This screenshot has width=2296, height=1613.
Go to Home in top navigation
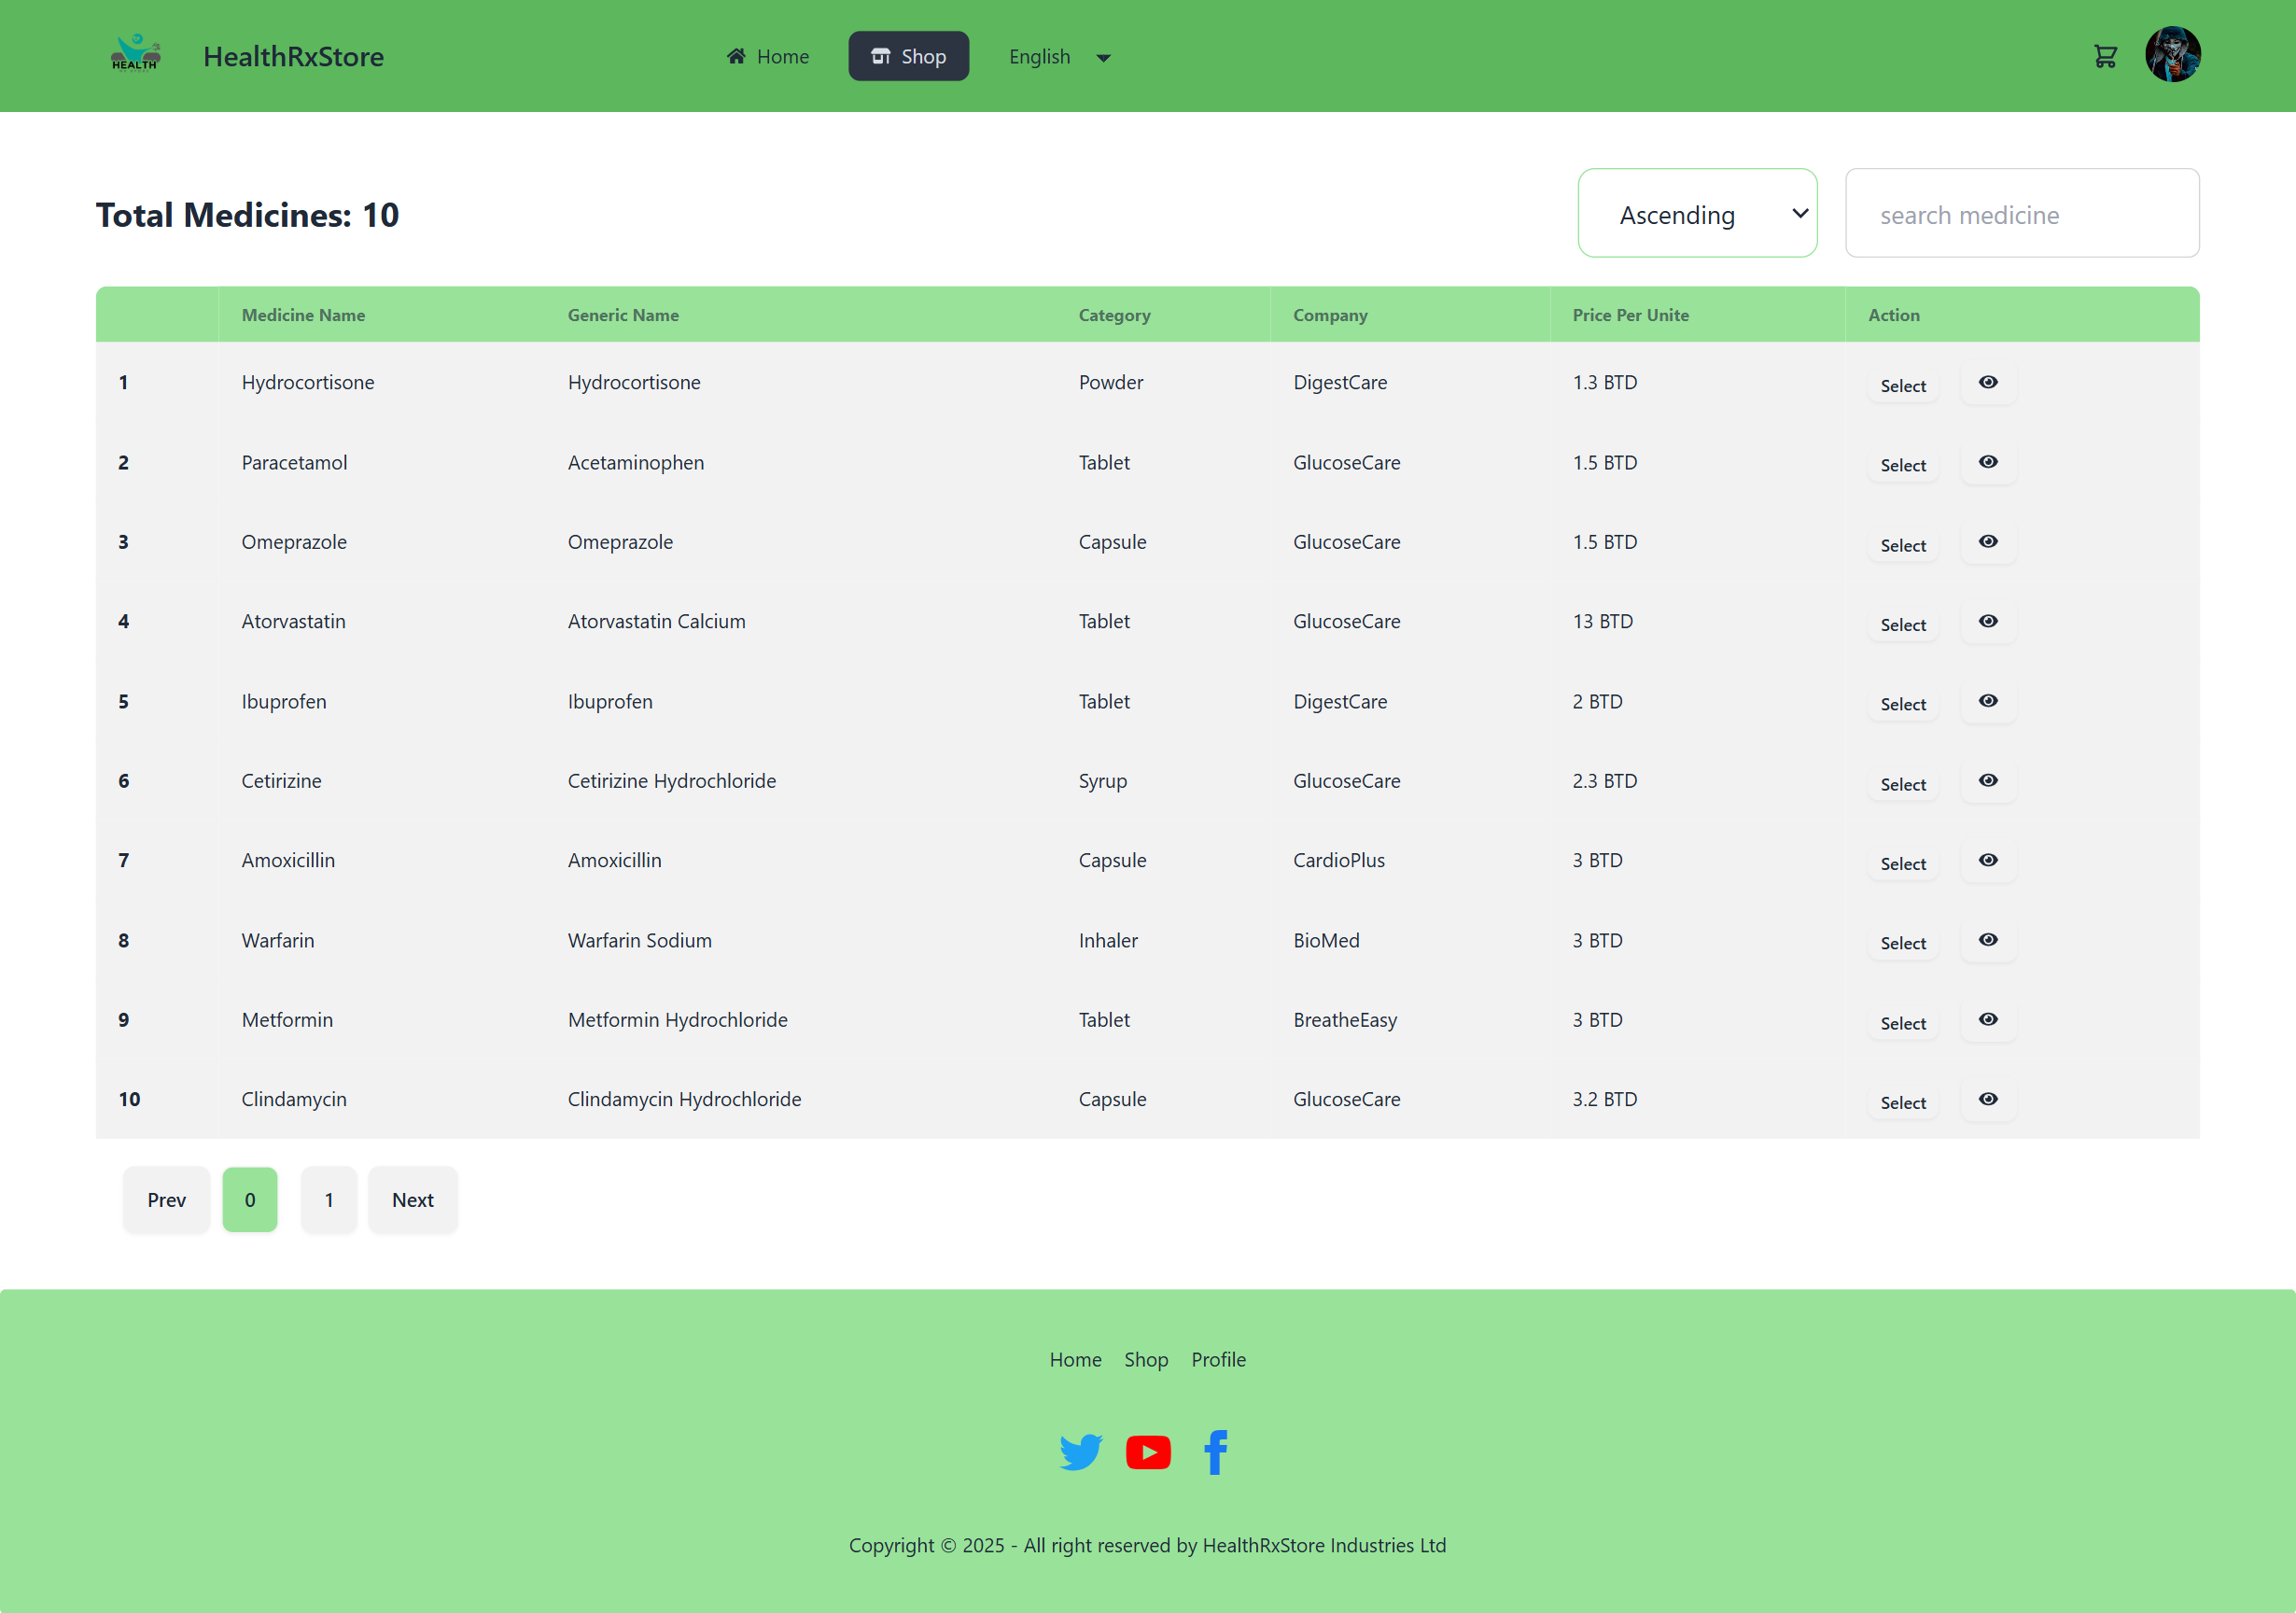point(768,57)
